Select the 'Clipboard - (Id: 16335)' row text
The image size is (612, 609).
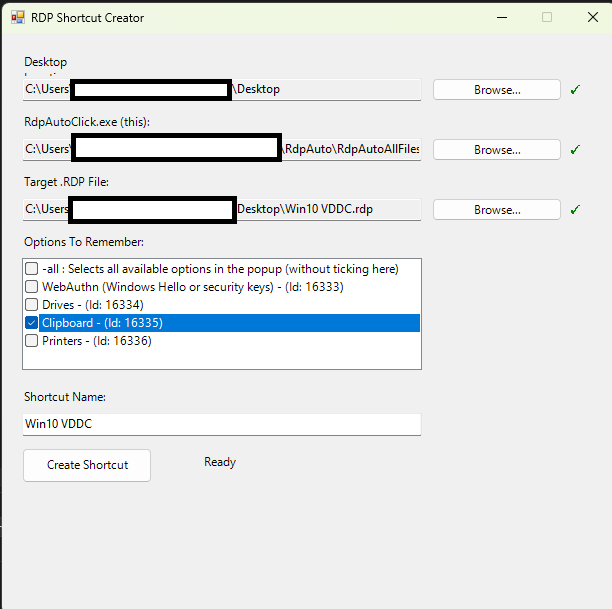[102, 323]
